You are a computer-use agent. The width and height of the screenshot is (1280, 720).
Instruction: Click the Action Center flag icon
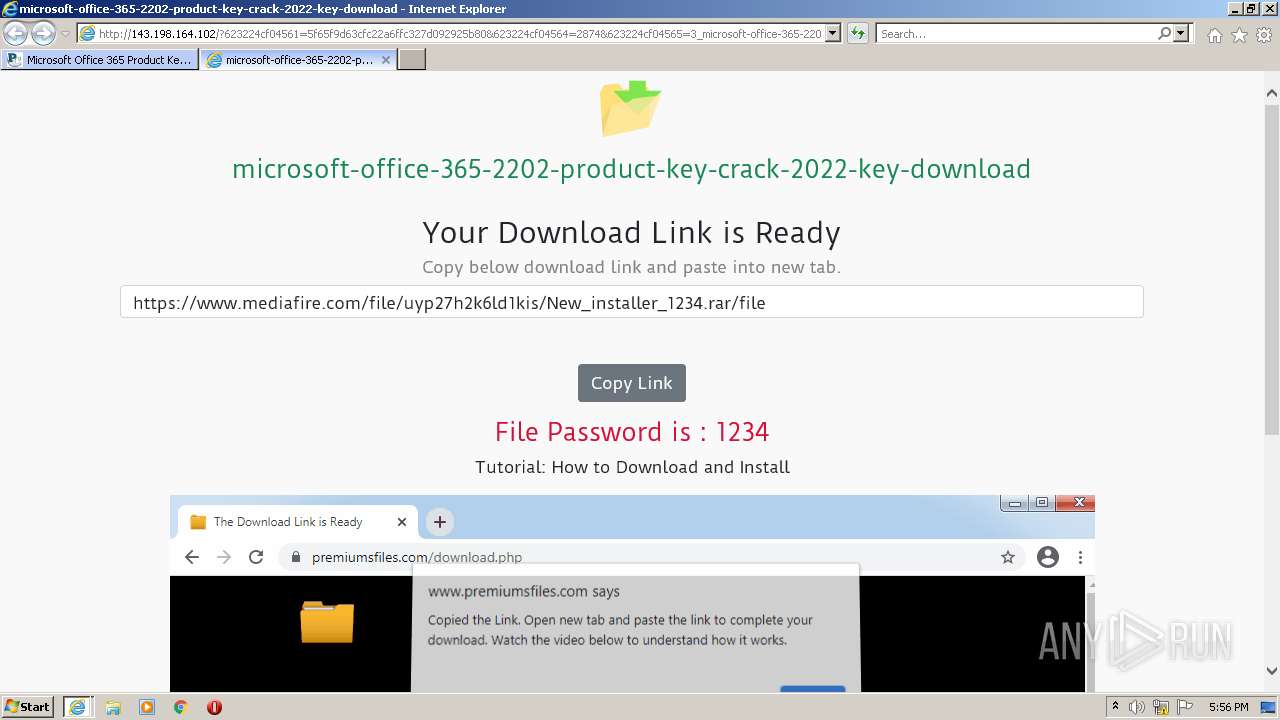(1185, 707)
